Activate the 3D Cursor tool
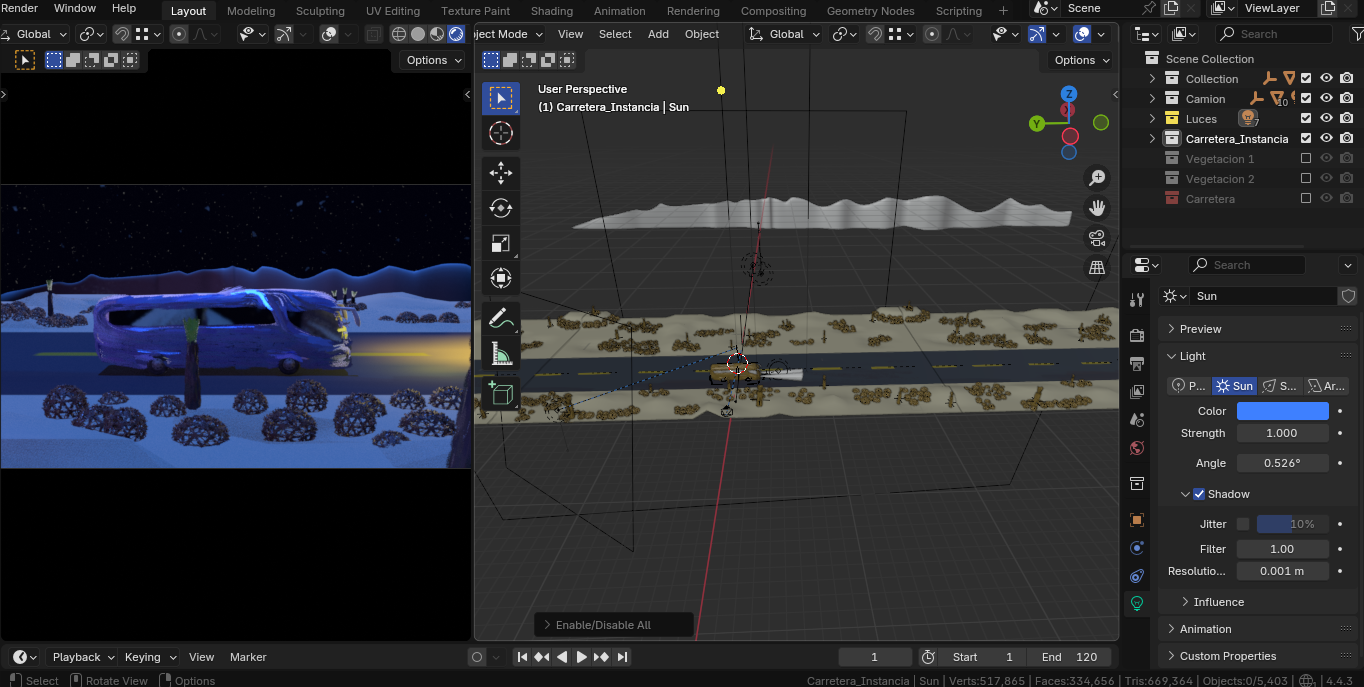Screen dimensions: 1364x687 point(500,133)
